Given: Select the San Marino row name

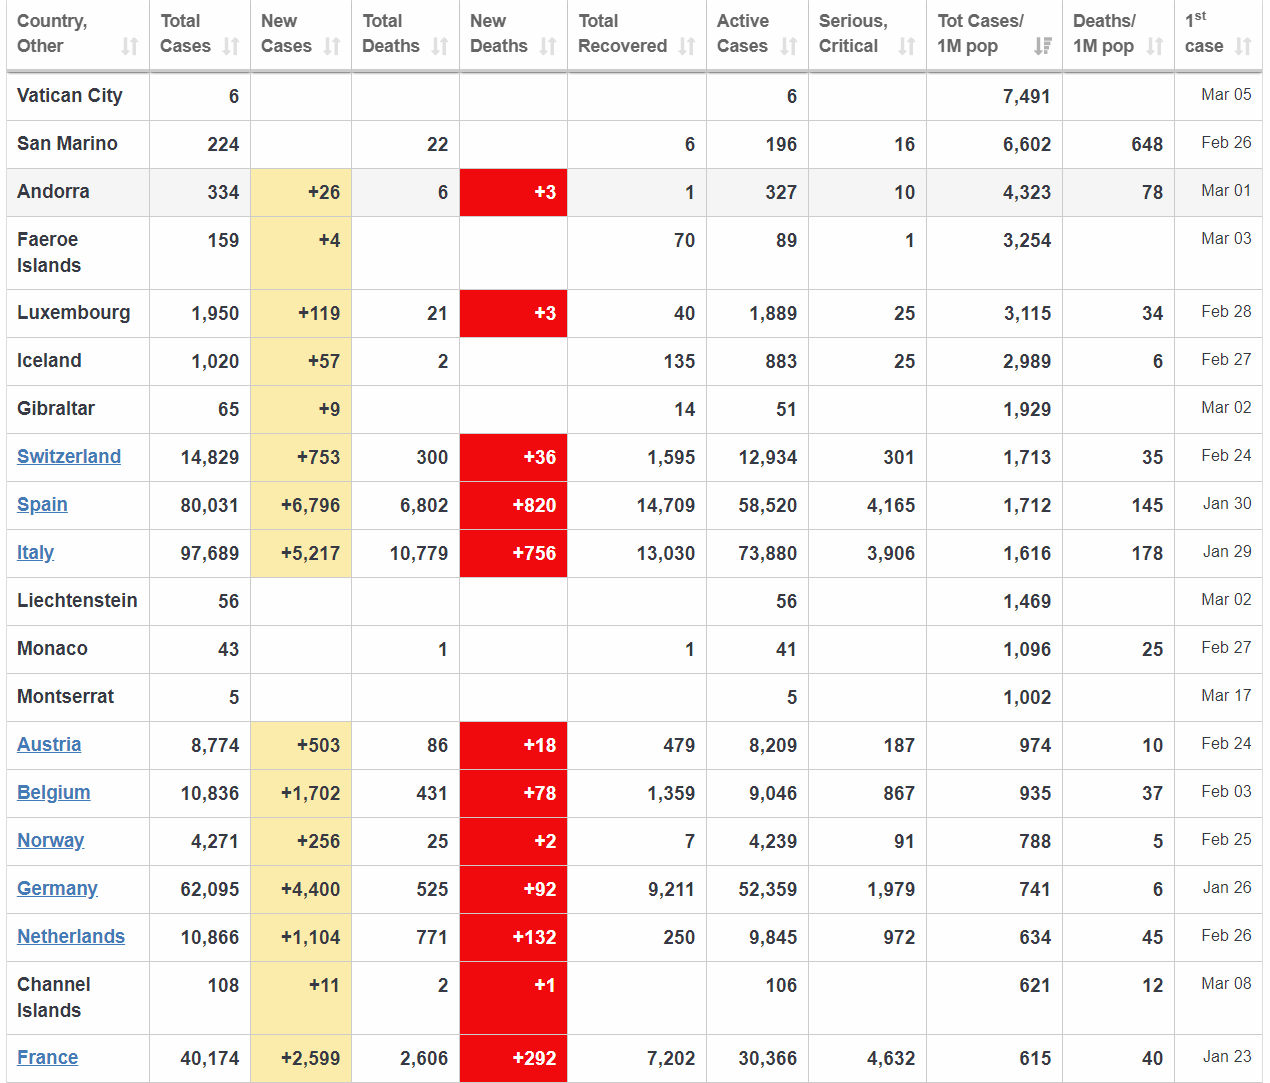Looking at the screenshot, I should [67, 144].
